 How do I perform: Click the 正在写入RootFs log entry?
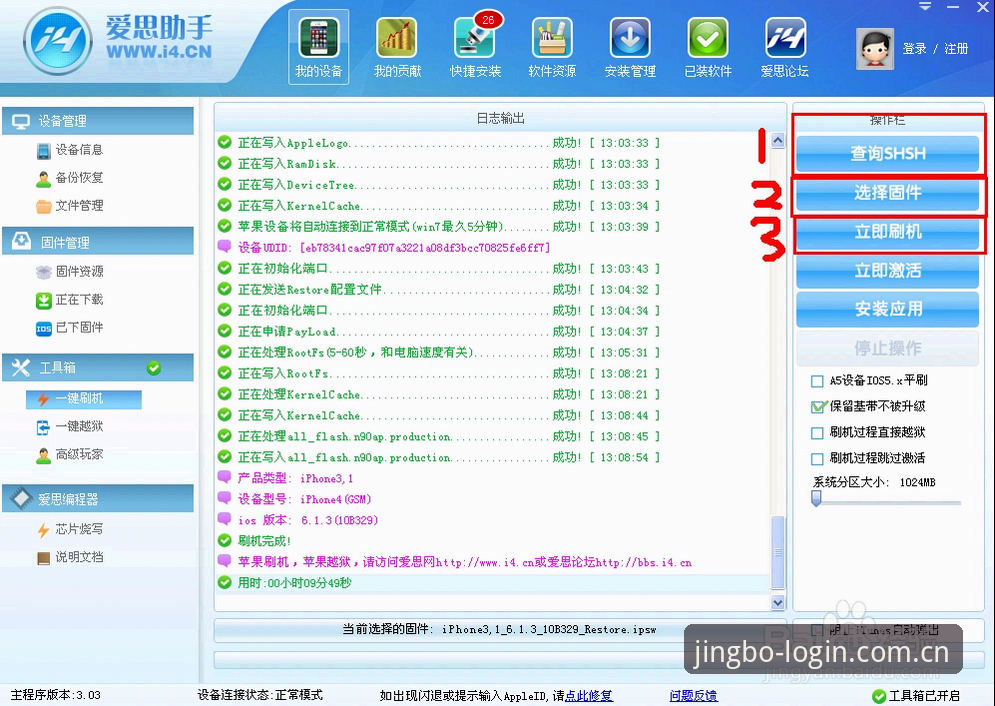click(x=439, y=373)
